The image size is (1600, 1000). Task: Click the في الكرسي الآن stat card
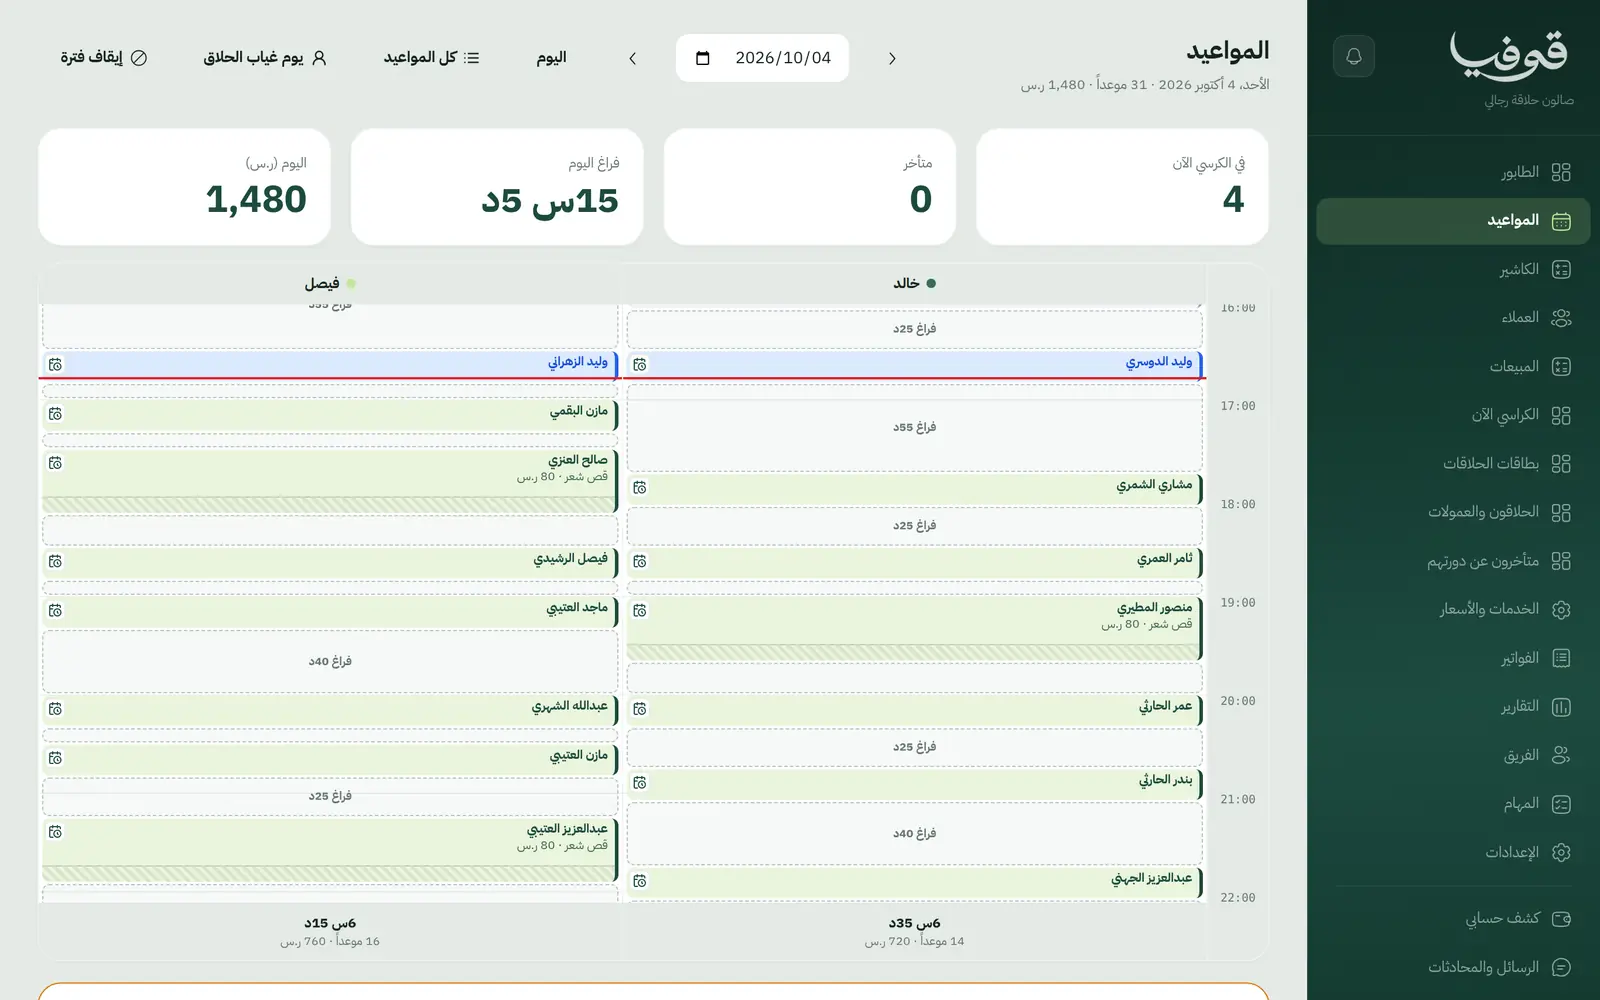(1122, 187)
